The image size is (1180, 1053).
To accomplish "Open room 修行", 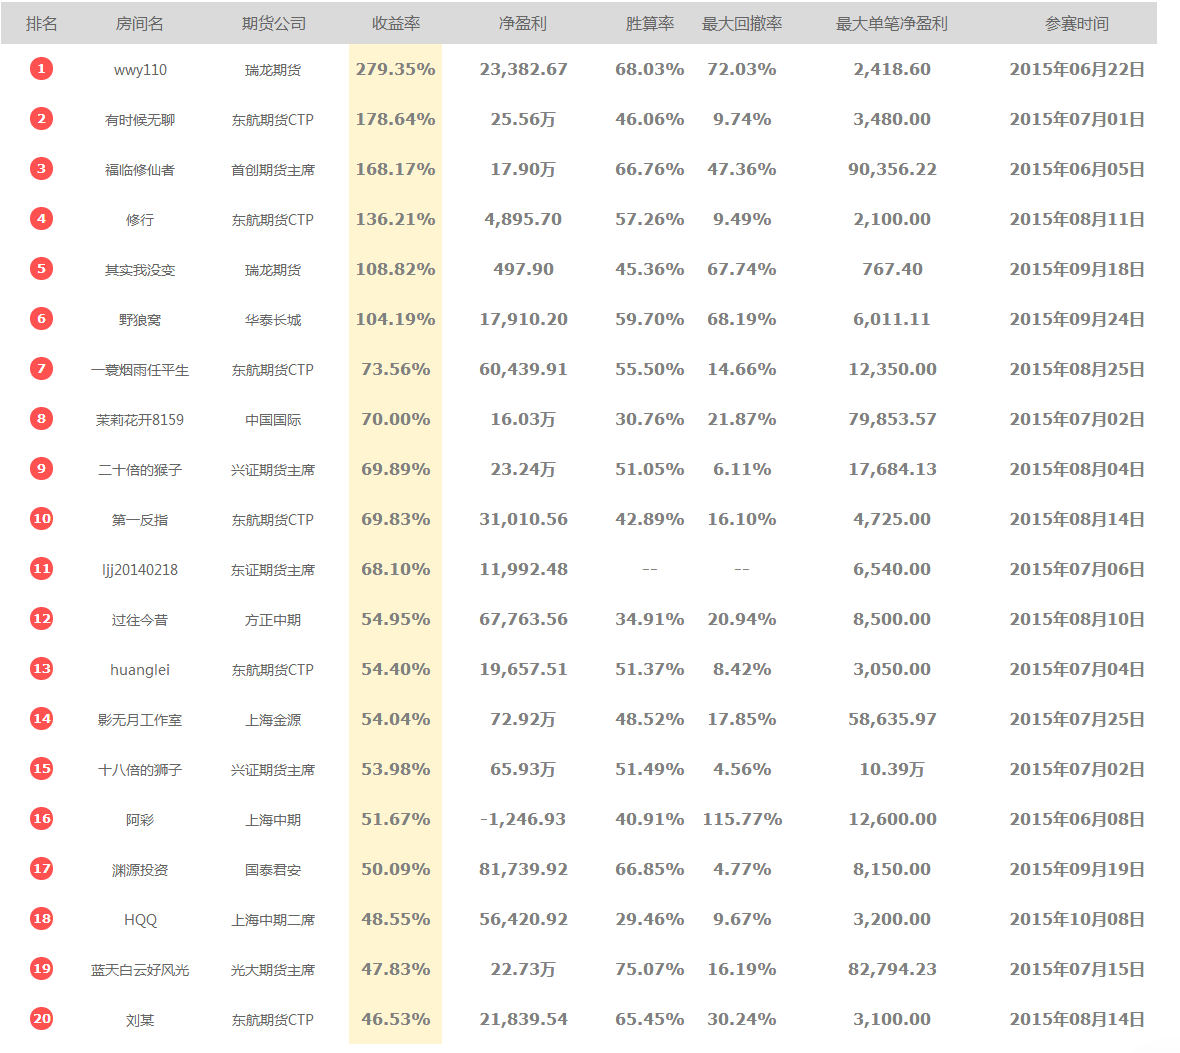I will tap(140, 220).
